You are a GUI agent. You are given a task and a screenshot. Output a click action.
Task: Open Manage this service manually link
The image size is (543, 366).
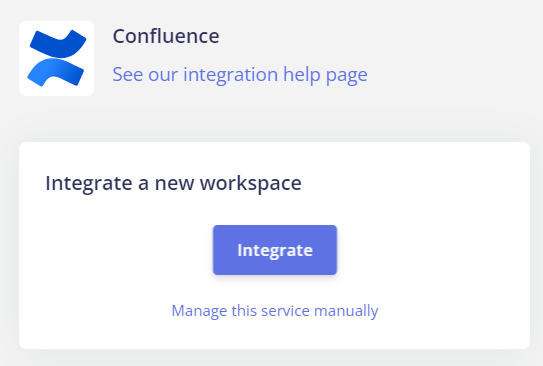(x=275, y=311)
